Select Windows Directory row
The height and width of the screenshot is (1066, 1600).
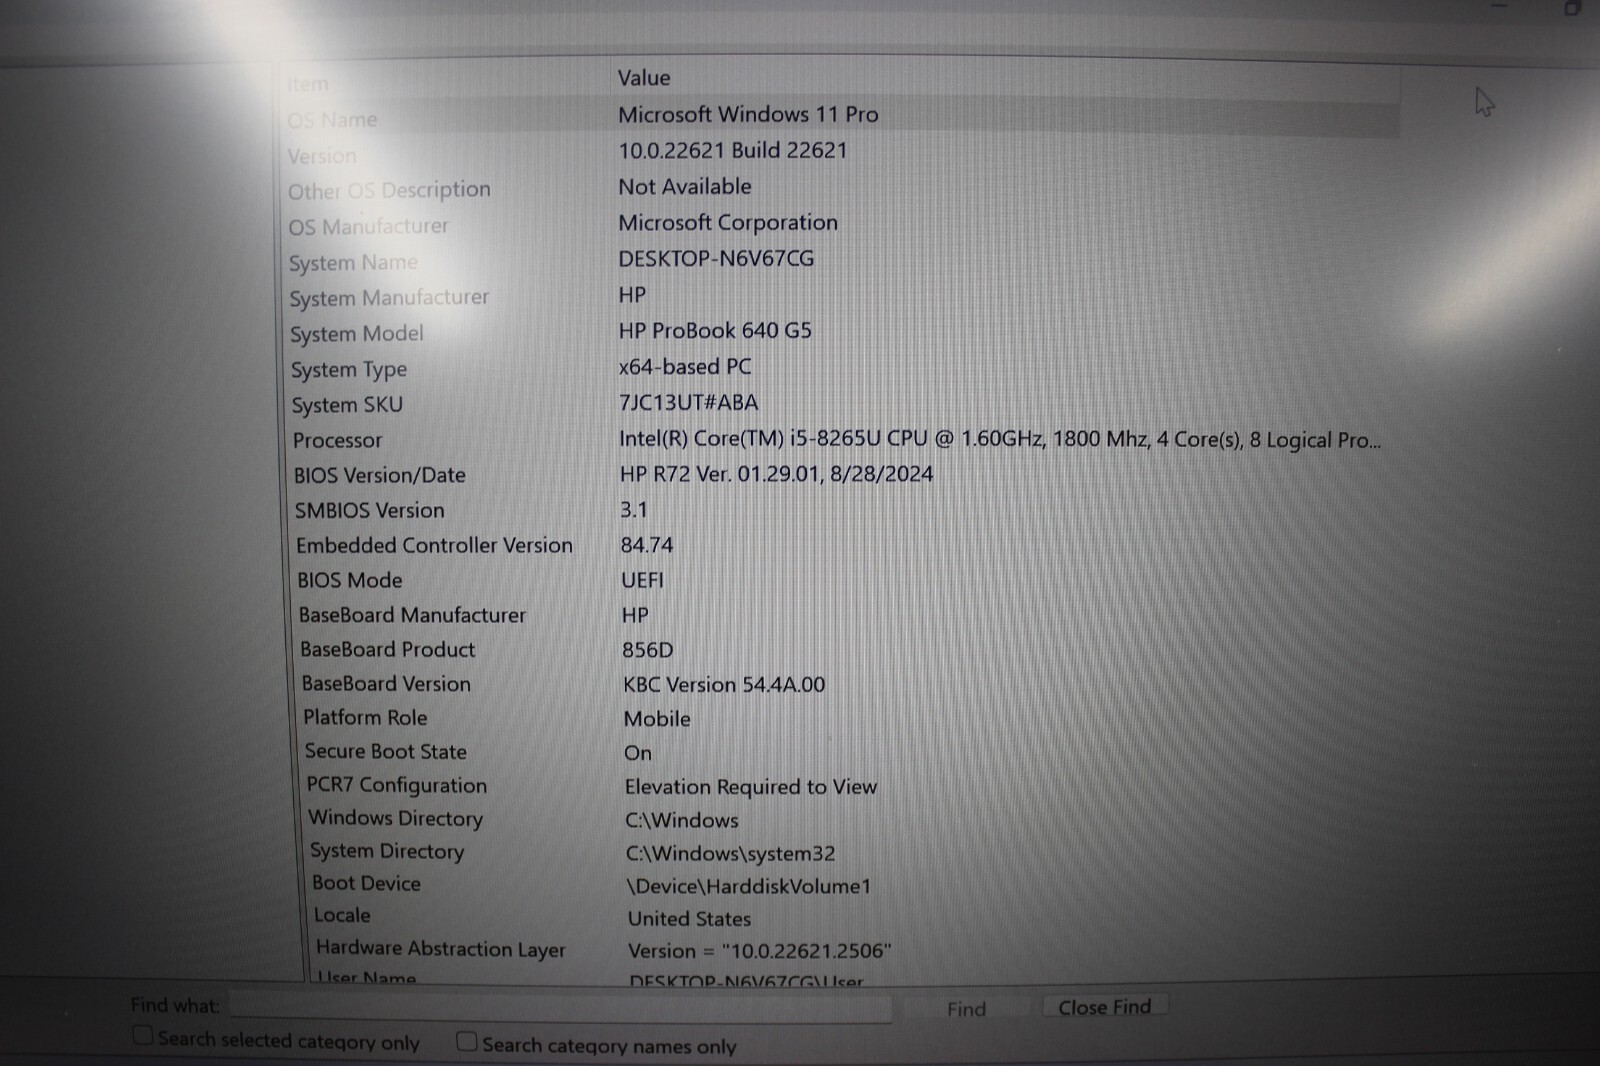(395, 818)
